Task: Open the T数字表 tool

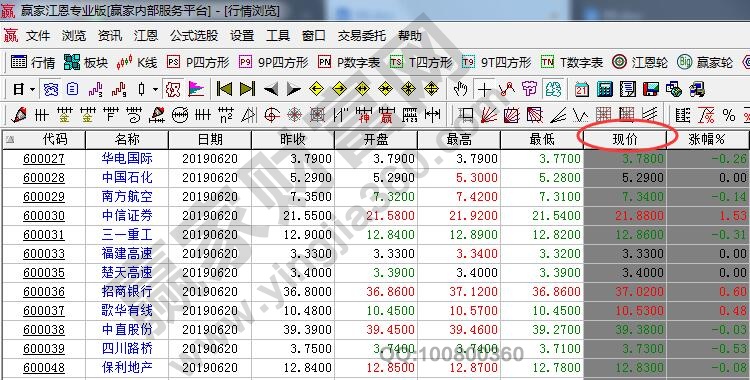Action: click(572, 62)
